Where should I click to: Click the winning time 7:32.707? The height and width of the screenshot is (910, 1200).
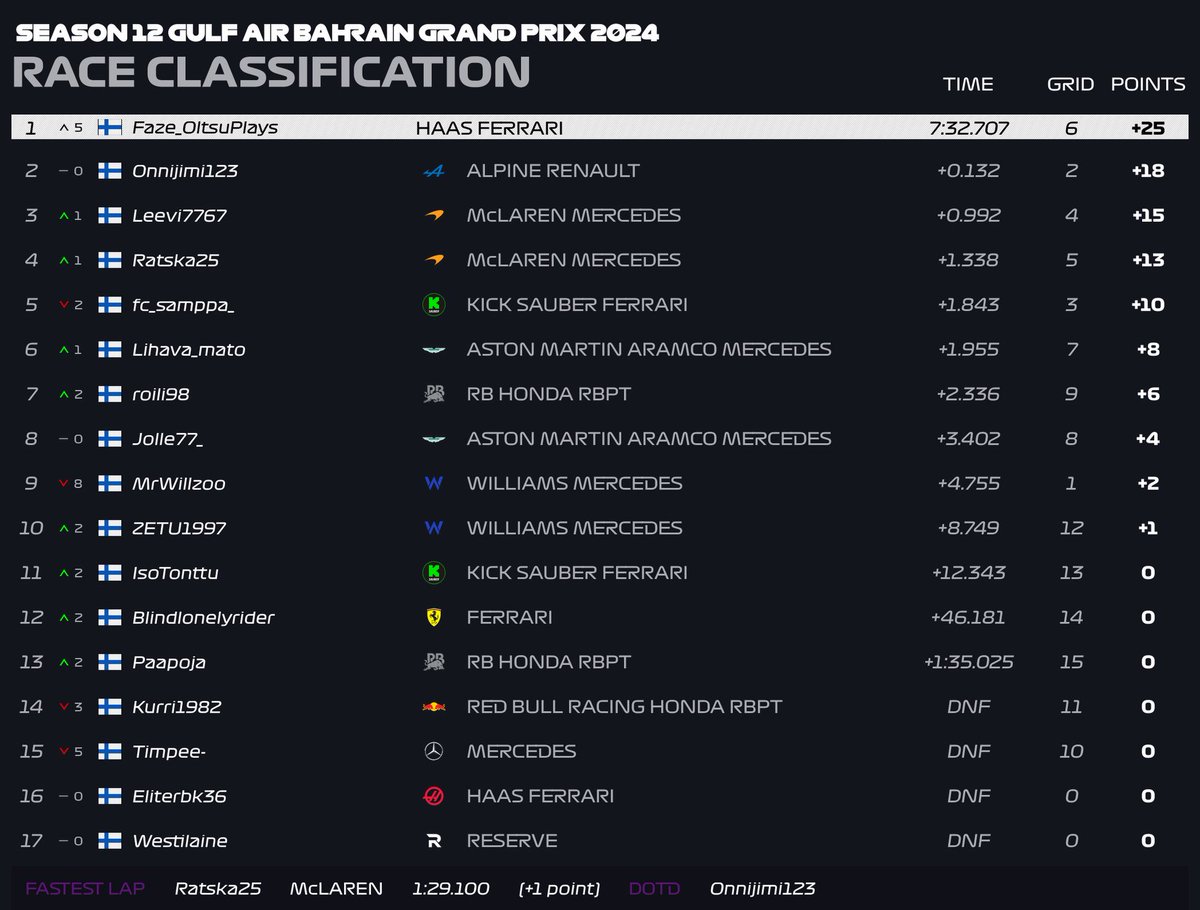tap(969, 128)
